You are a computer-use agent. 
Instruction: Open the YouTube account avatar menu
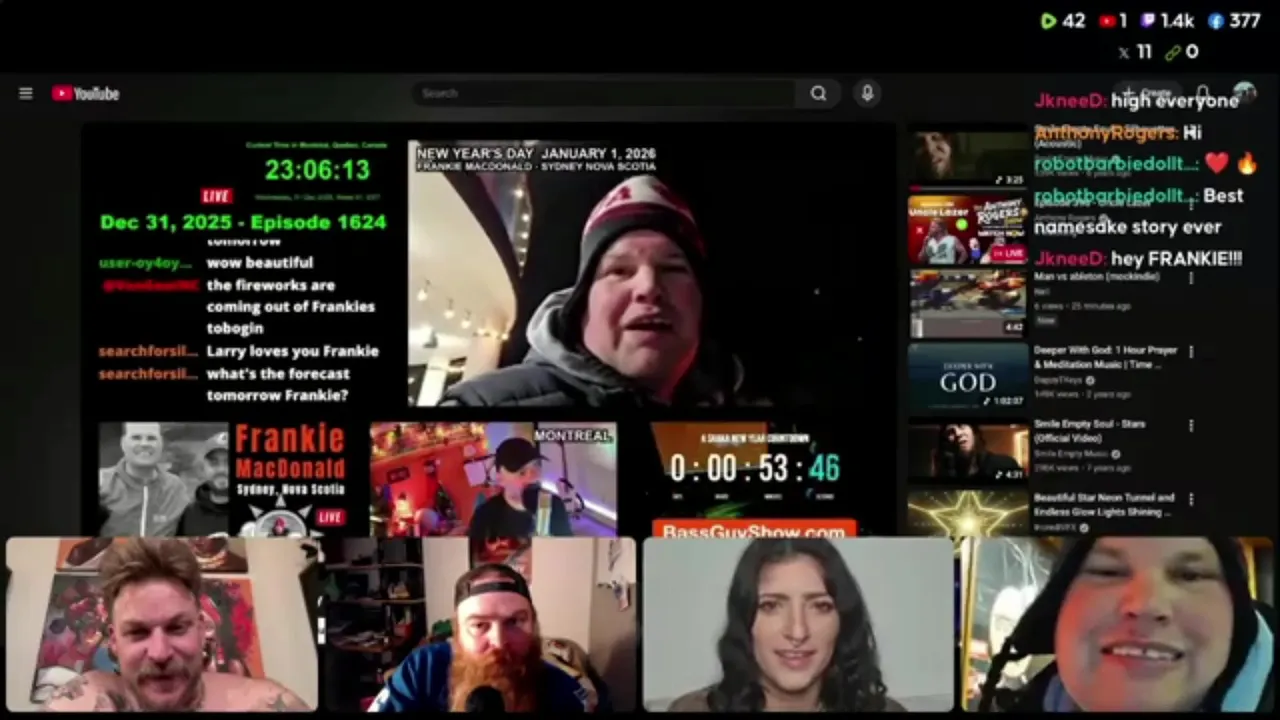(1244, 93)
